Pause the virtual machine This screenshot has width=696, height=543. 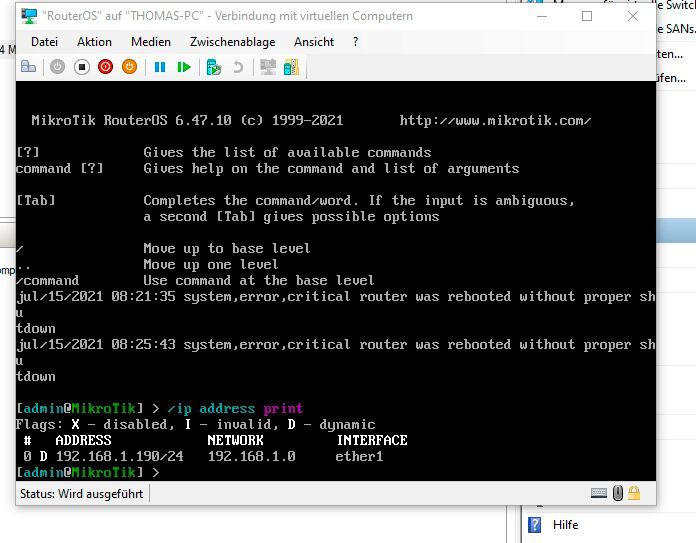coord(160,67)
